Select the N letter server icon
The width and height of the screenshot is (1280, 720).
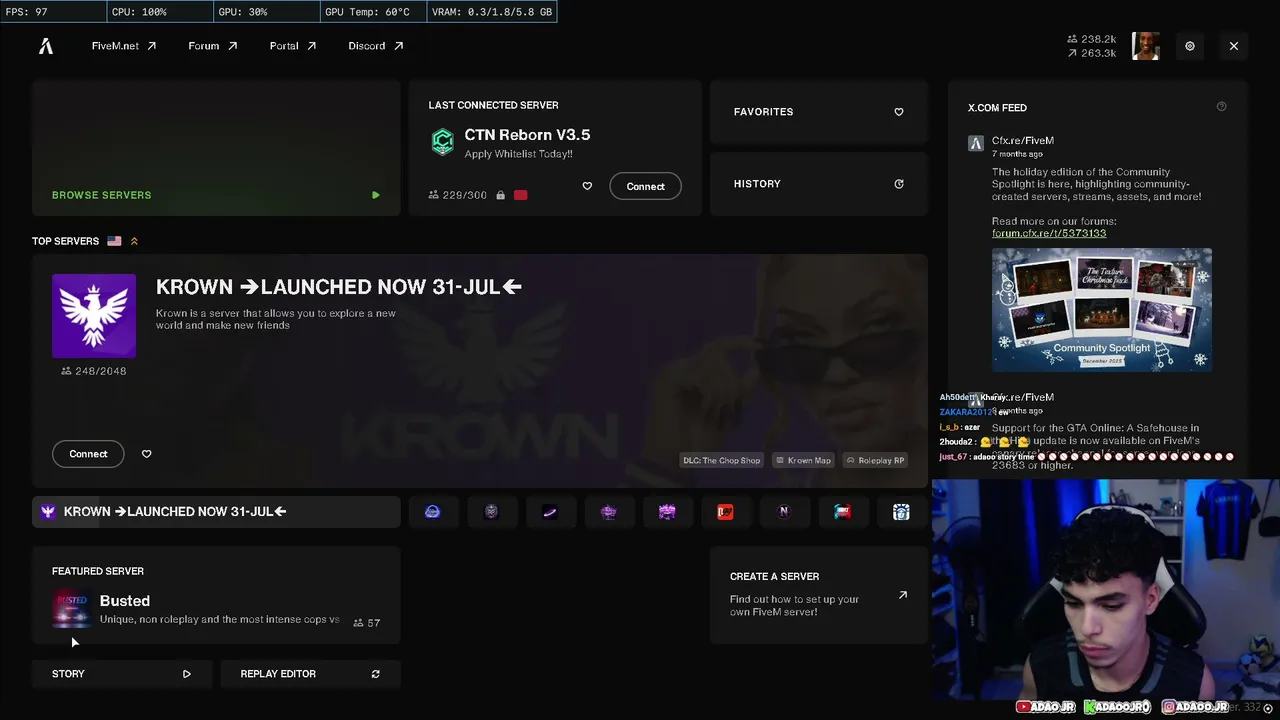[x=784, y=512]
